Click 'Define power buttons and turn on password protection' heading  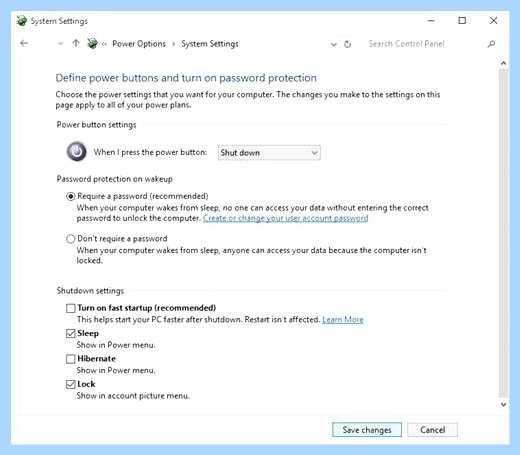click(x=186, y=78)
